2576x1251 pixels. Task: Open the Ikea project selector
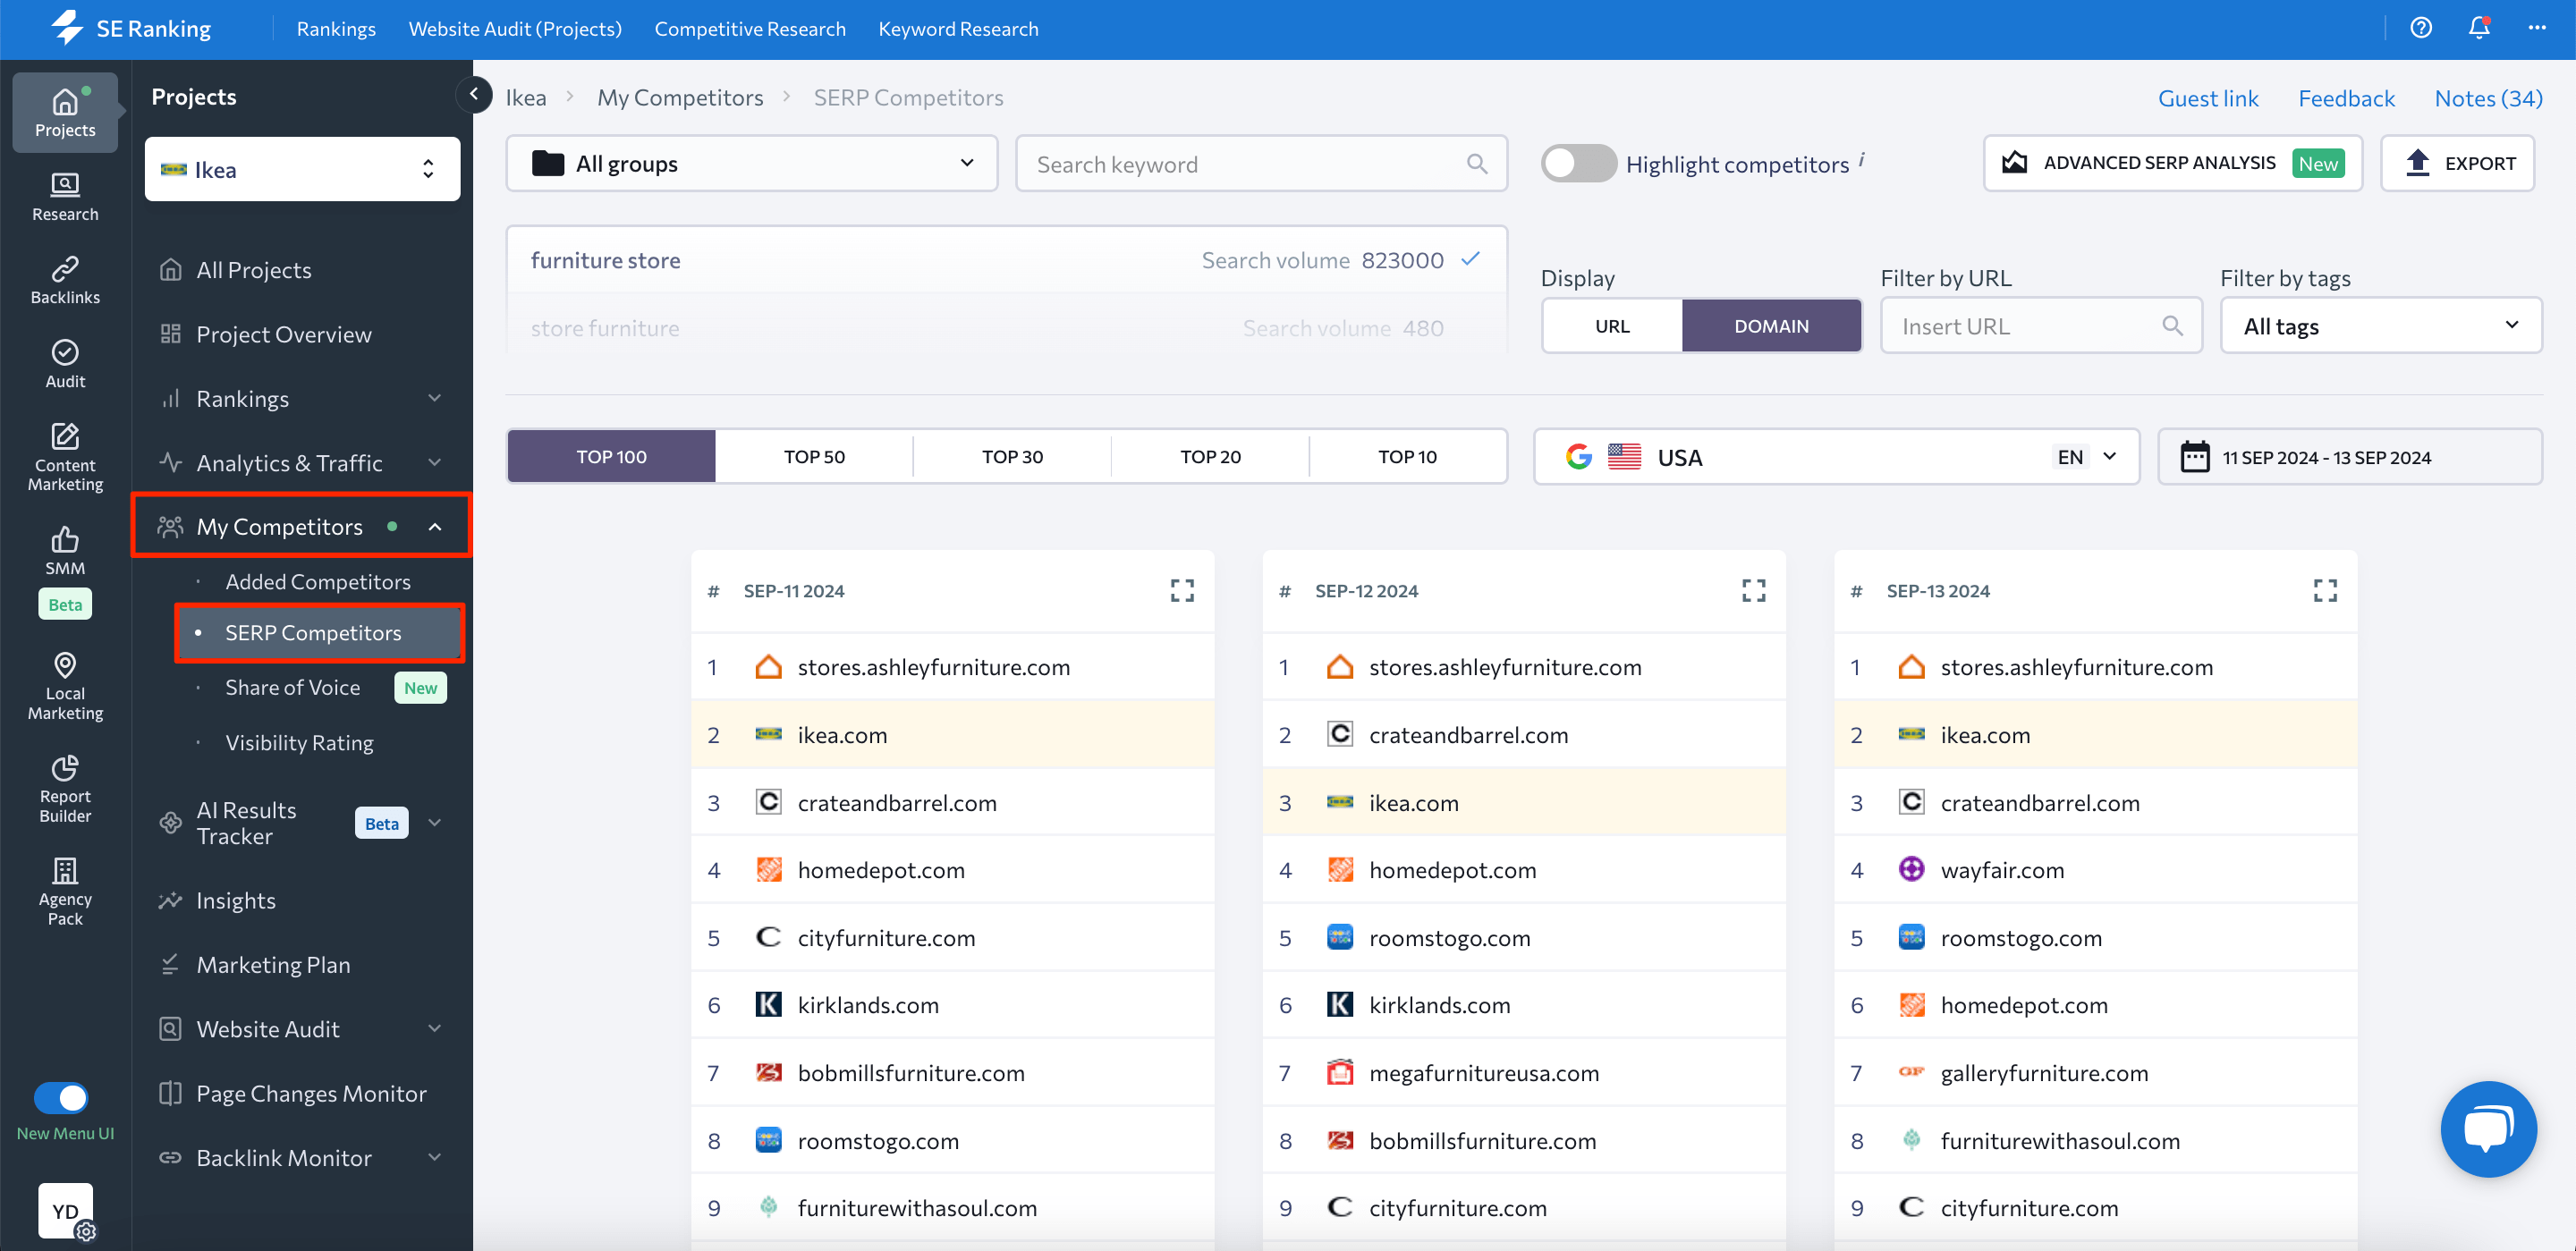click(x=302, y=169)
